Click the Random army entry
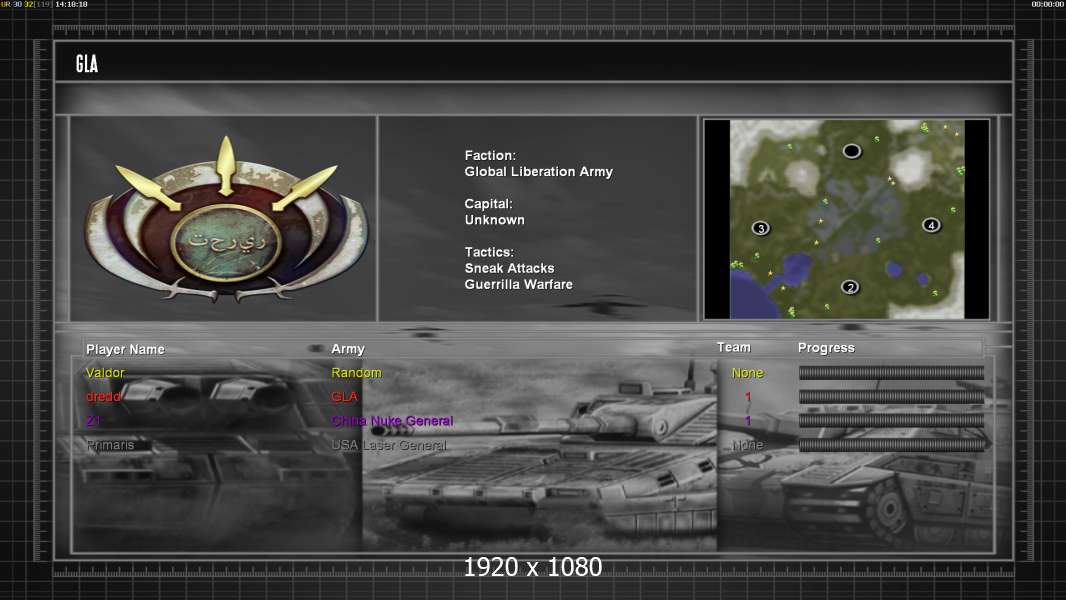This screenshot has width=1066, height=600. pos(356,372)
